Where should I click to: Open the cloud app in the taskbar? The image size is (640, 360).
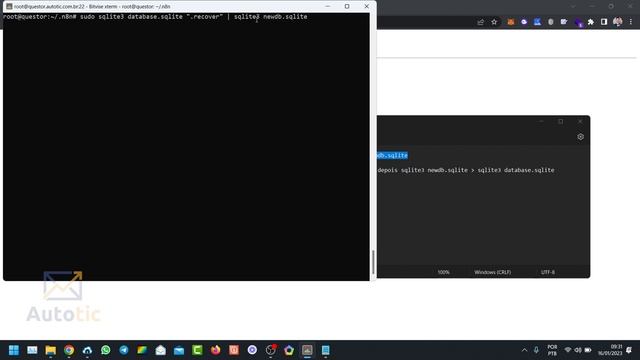click(x=87, y=350)
